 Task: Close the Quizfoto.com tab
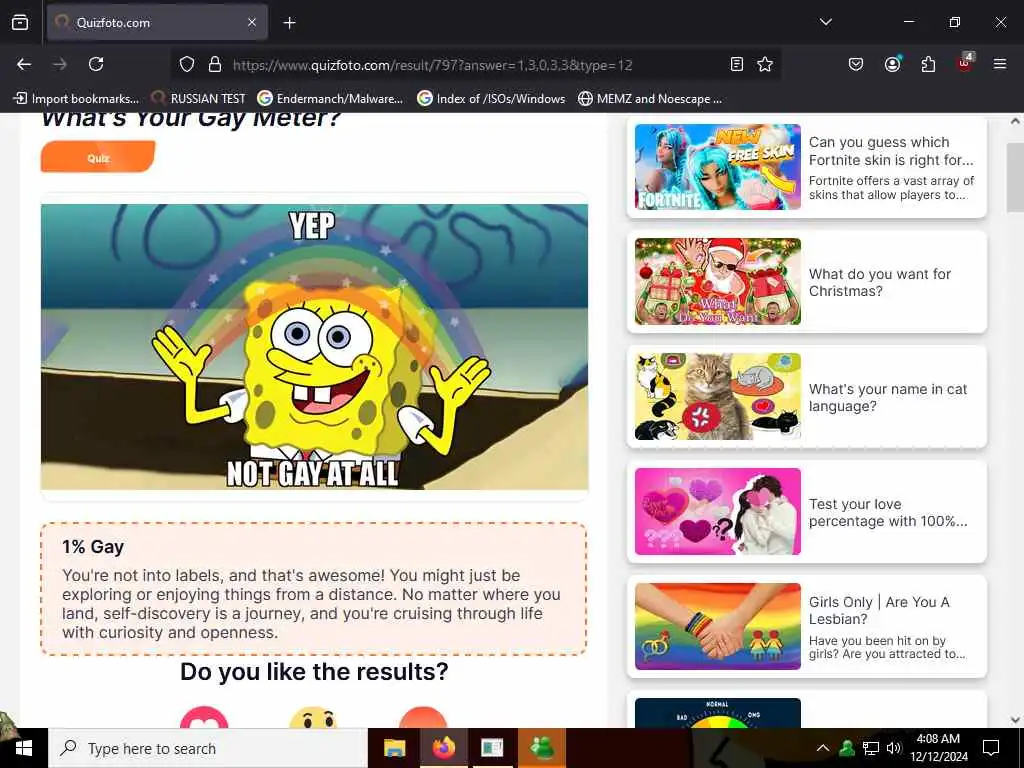(x=252, y=22)
